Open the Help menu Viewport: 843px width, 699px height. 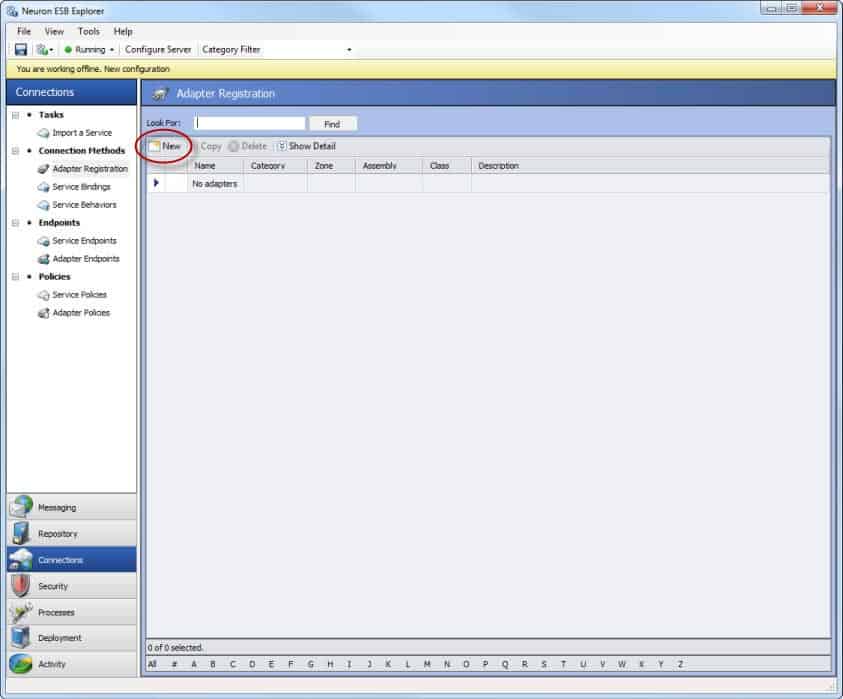123,32
